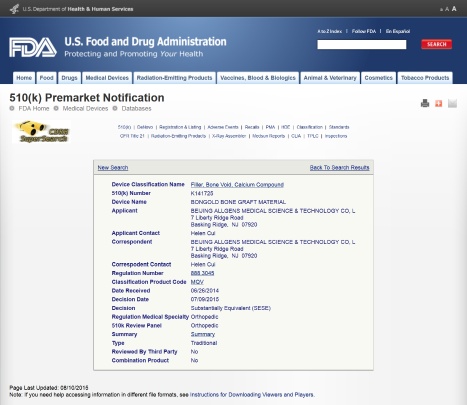Focus the FDA site search field
The image size is (467, 405).
362,44
